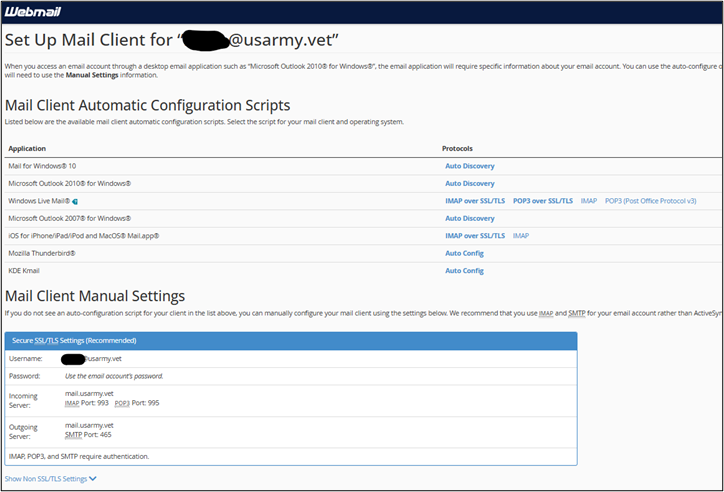The height and width of the screenshot is (492, 724).
Task: Click the Application column header
Action: click(27, 148)
